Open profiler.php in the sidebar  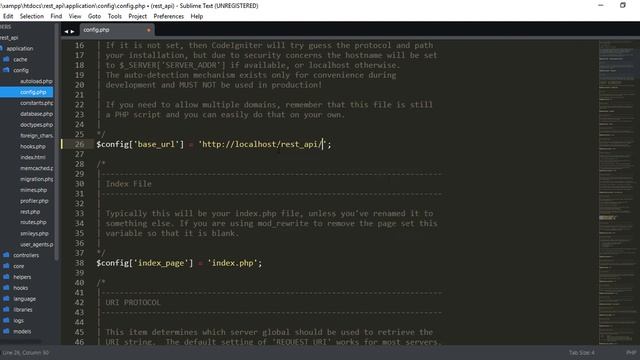click(x=34, y=201)
